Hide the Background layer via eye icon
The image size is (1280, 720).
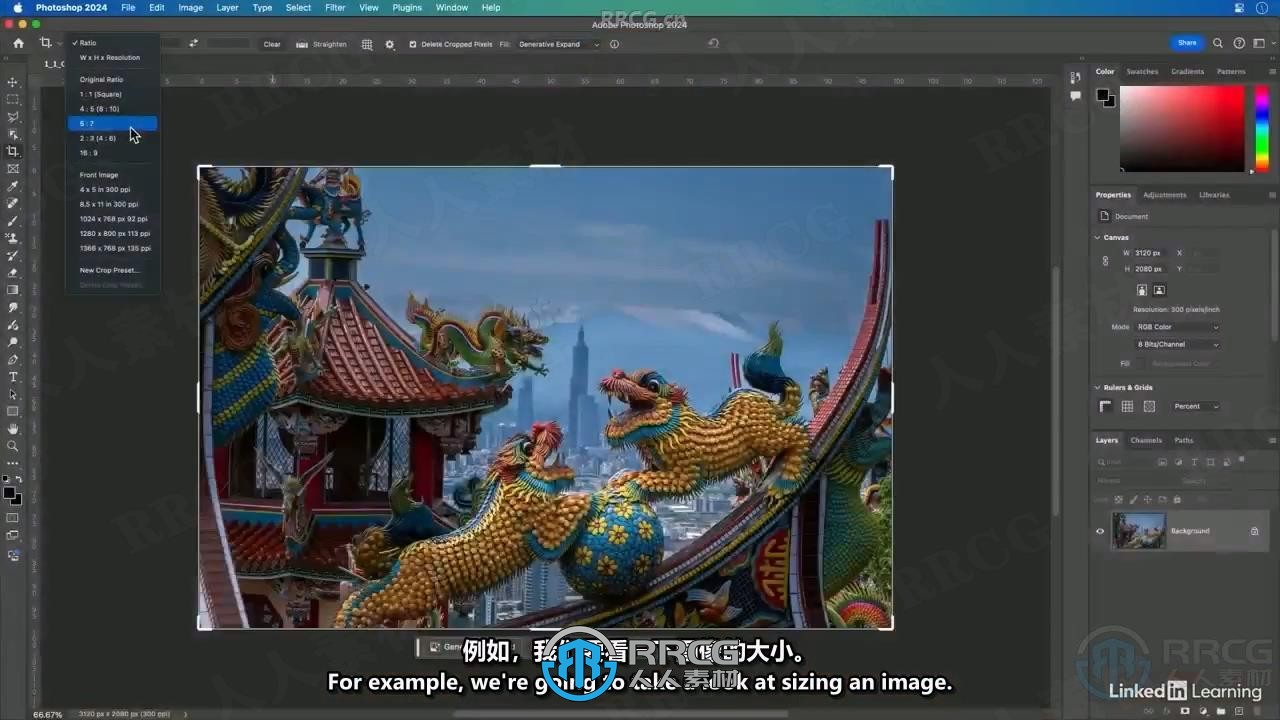pyautogui.click(x=1100, y=531)
